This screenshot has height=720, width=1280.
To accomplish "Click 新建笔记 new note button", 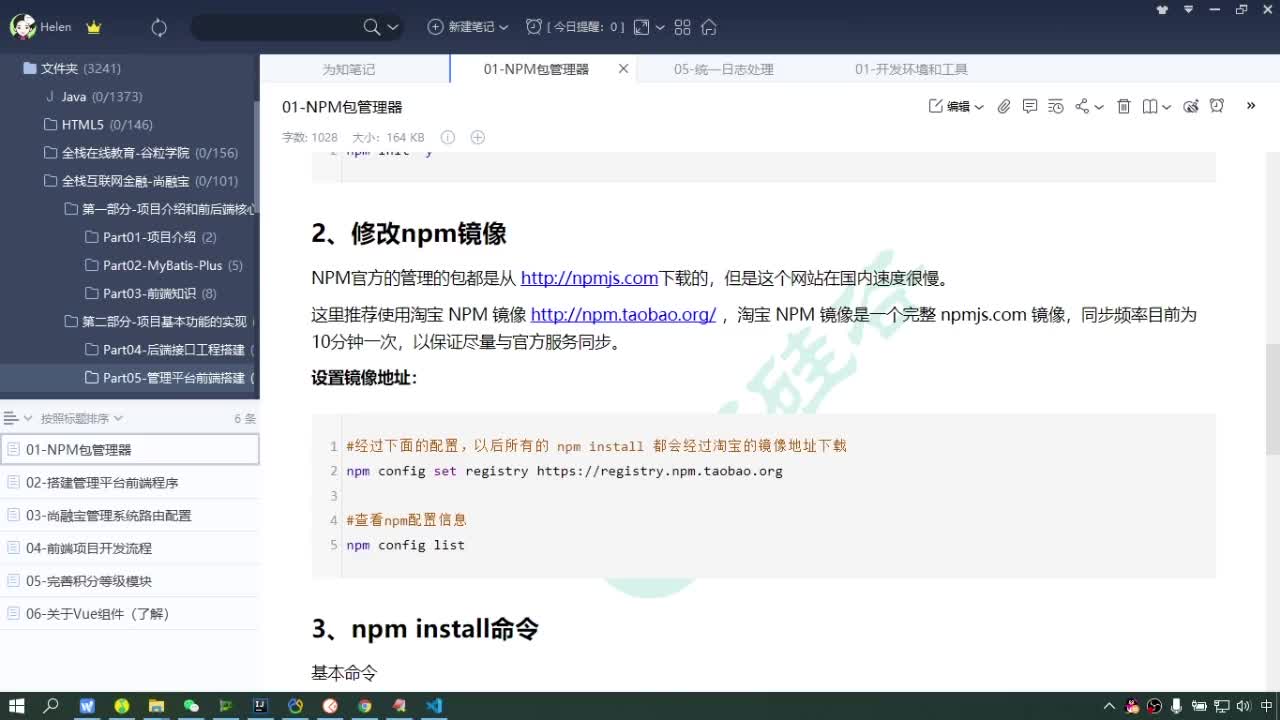I will point(461,27).
